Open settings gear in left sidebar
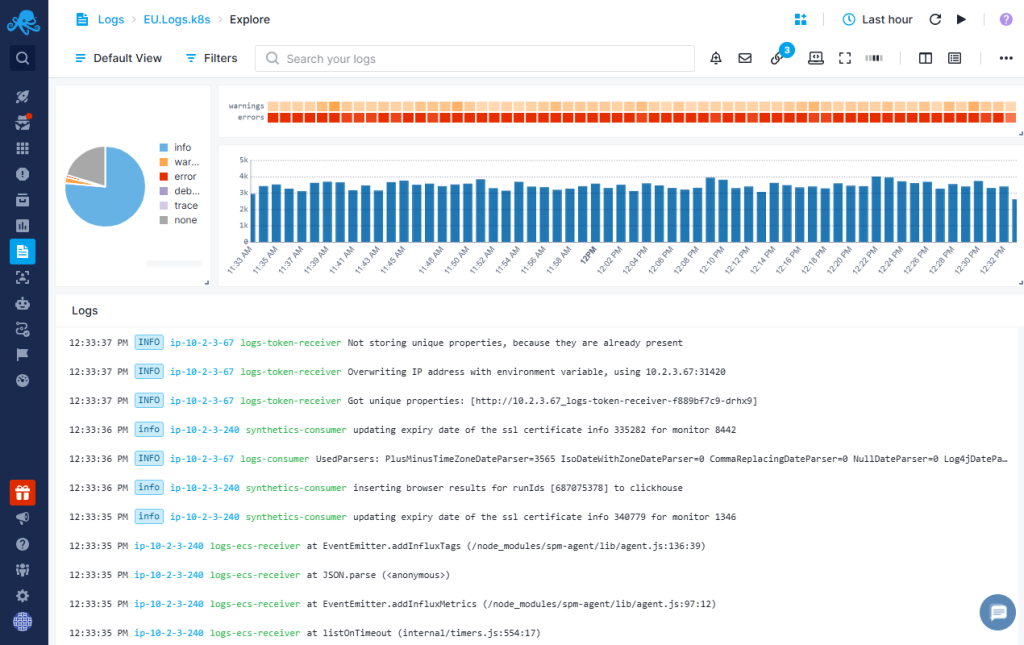 point(22,595)
